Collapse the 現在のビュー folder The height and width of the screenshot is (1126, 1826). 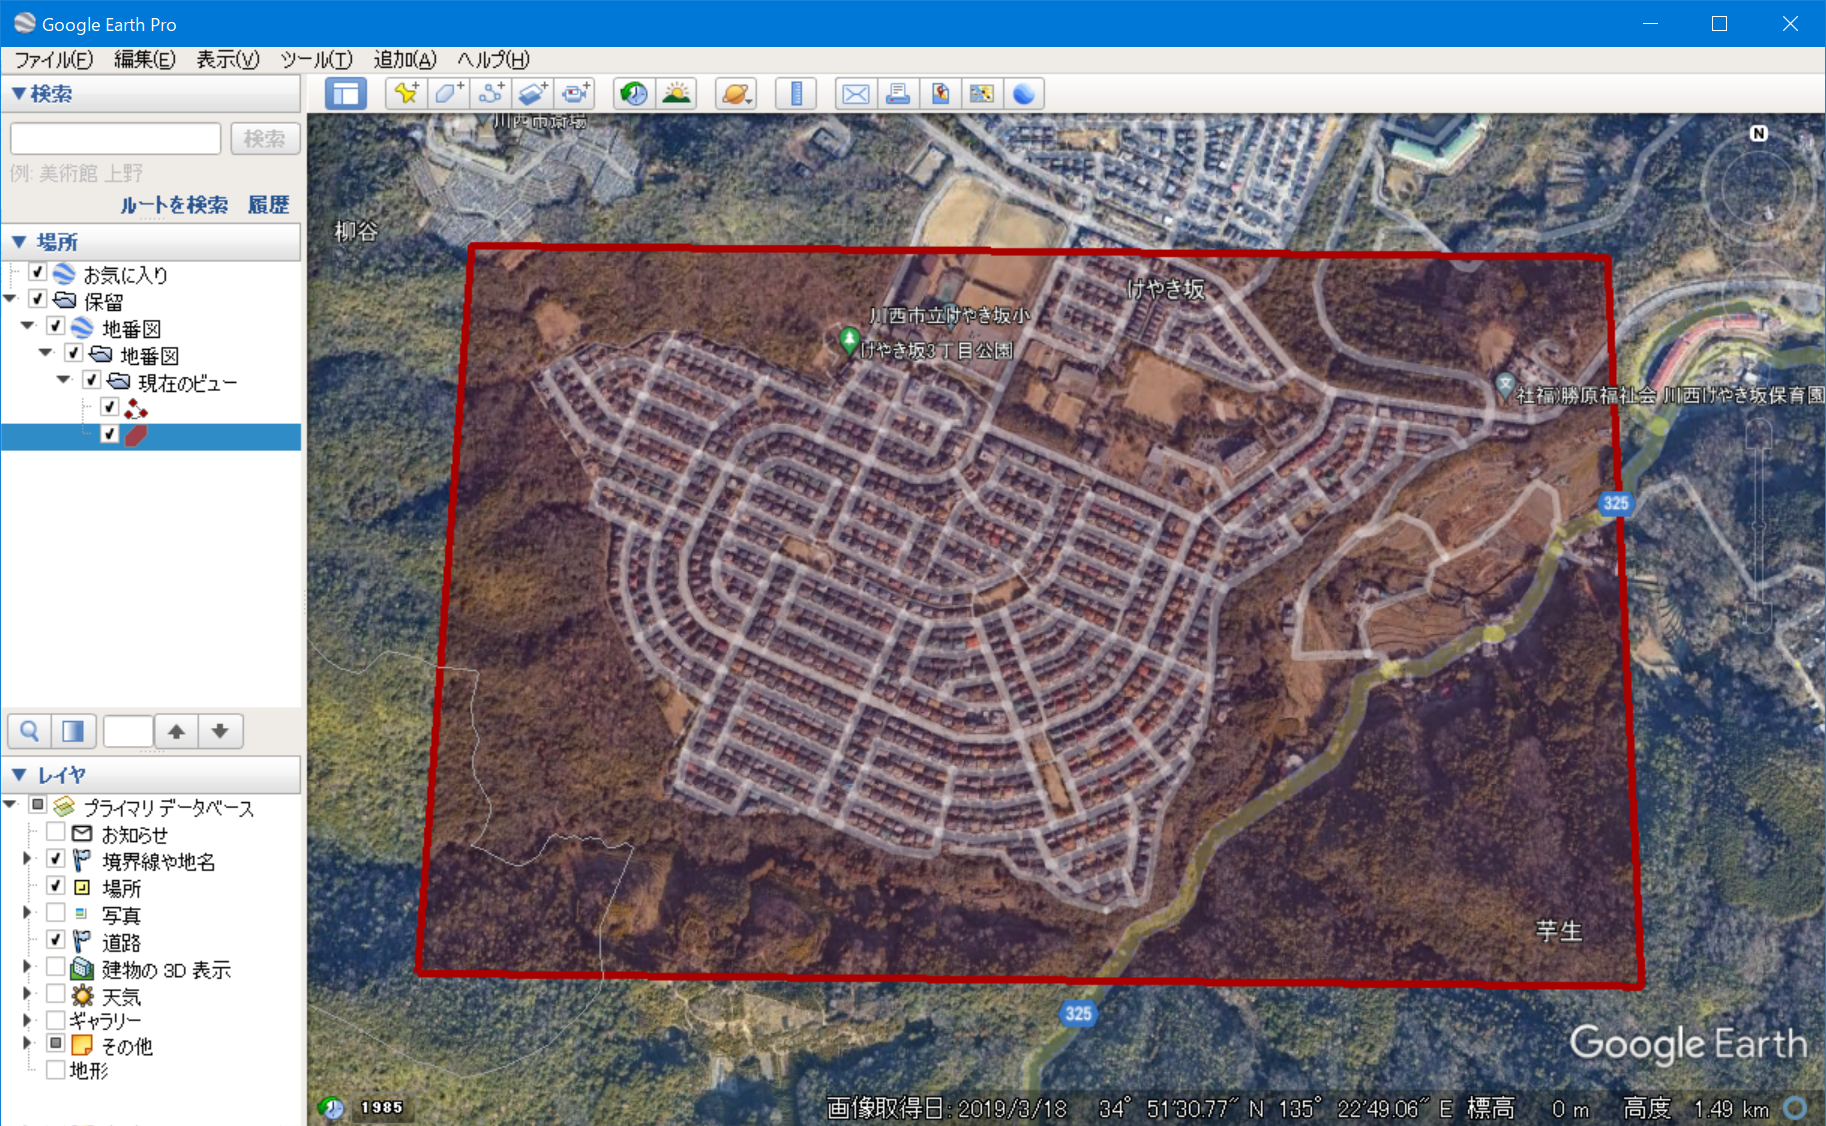click(x=64, y=380)
